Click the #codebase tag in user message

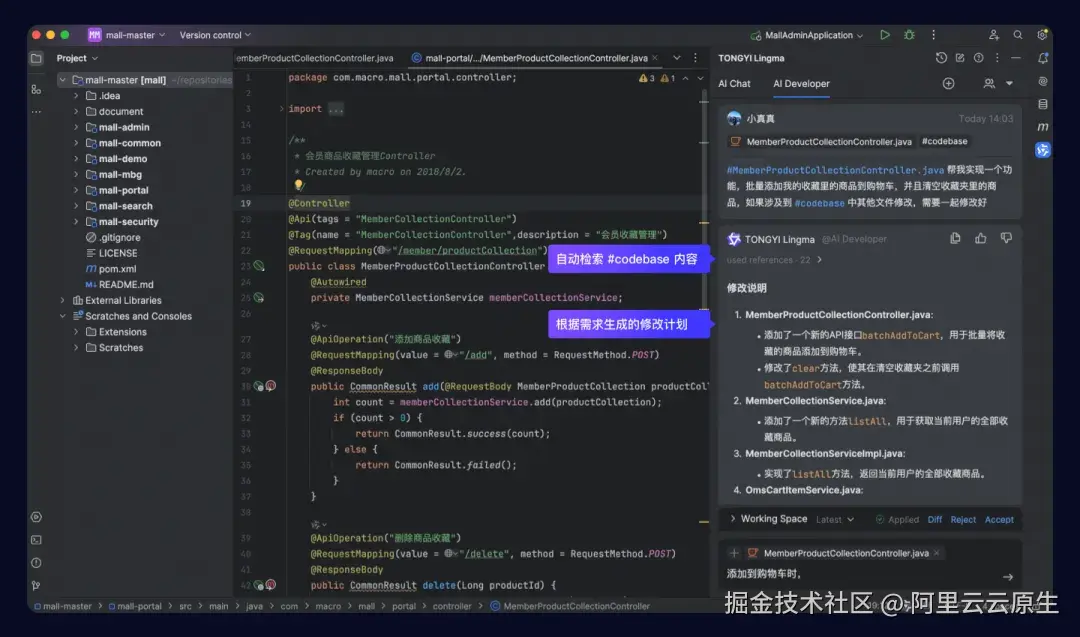click(x=944, y=141)
